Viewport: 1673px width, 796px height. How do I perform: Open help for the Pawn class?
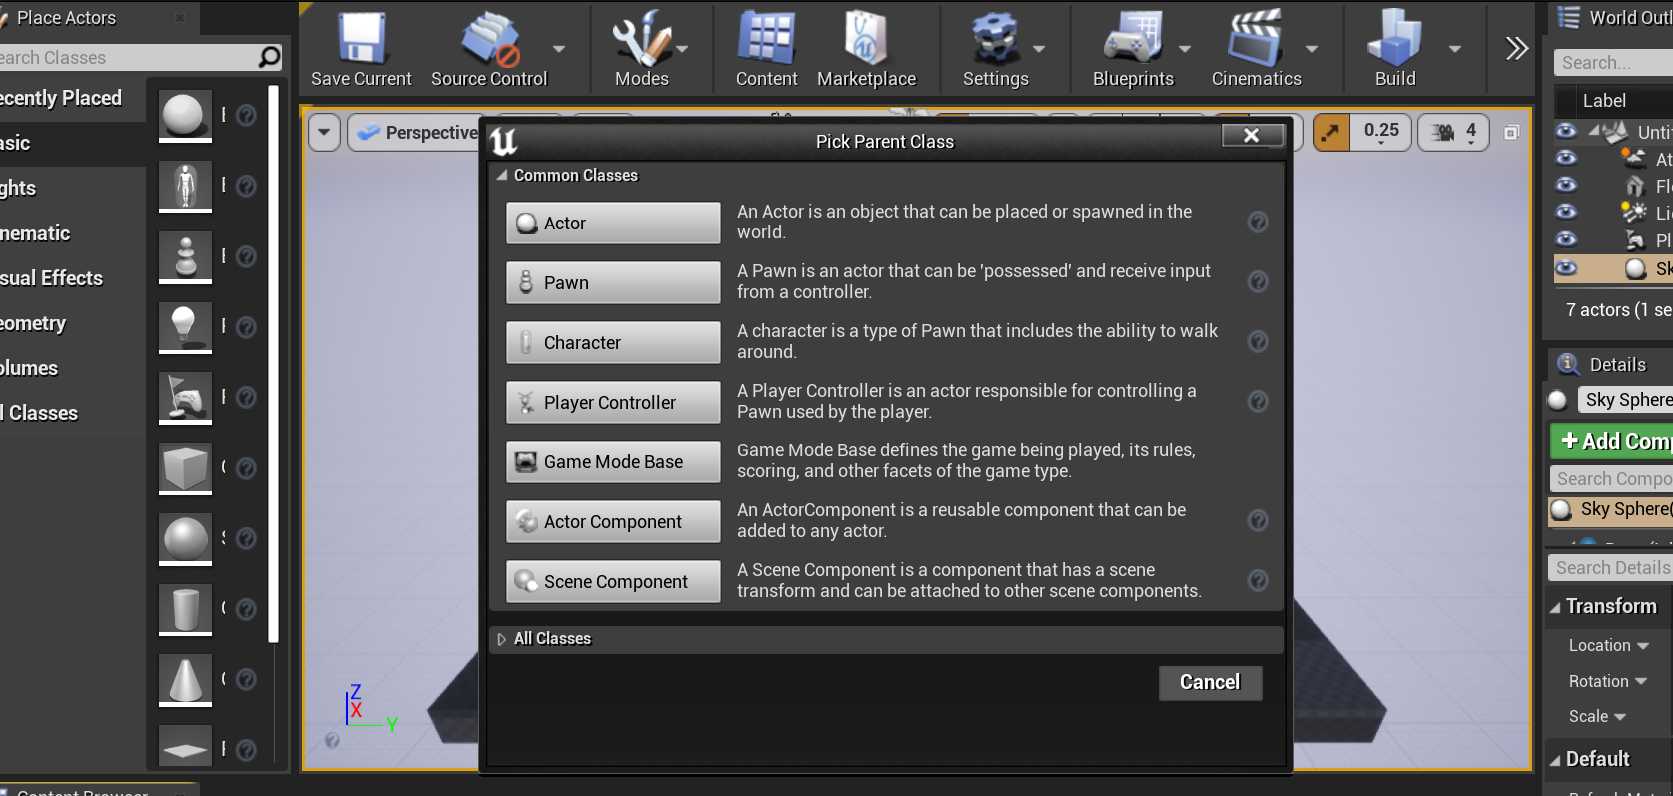(x=1258, y=282)
